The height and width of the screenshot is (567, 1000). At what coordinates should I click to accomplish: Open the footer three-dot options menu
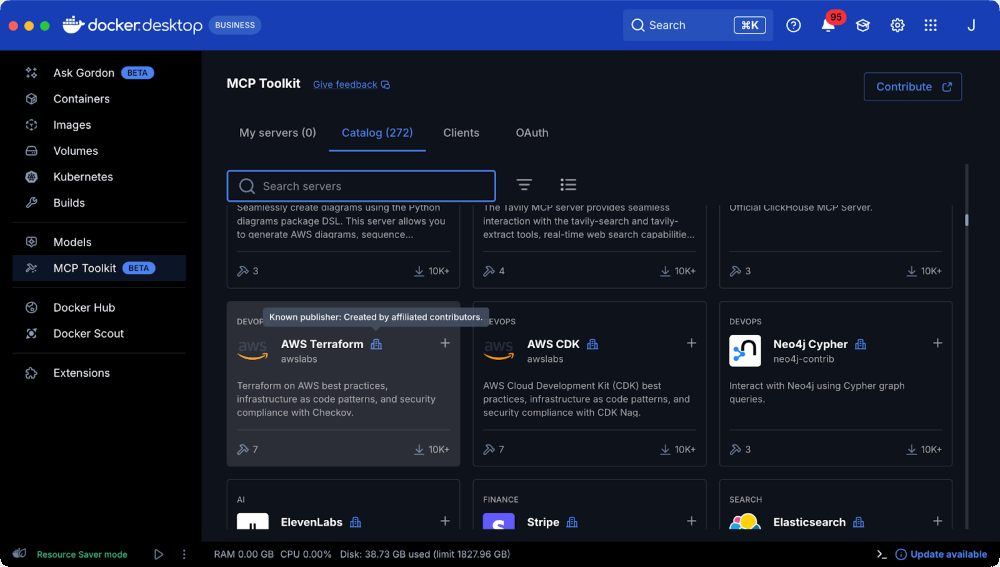click(184, 554)
